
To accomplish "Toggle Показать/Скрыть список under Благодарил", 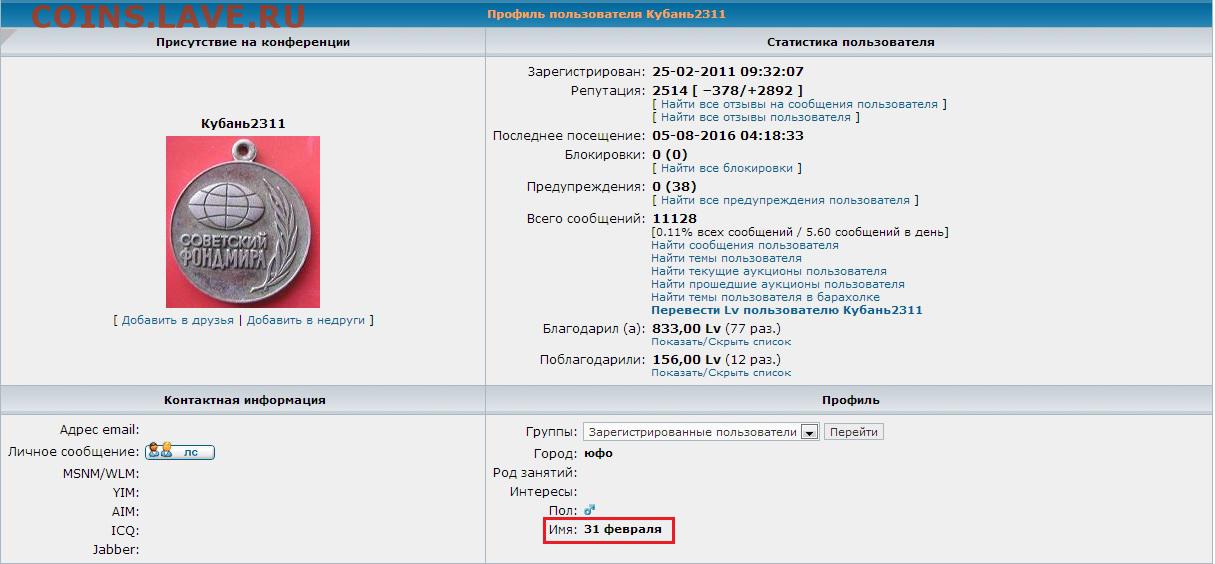I will [721, 342].
